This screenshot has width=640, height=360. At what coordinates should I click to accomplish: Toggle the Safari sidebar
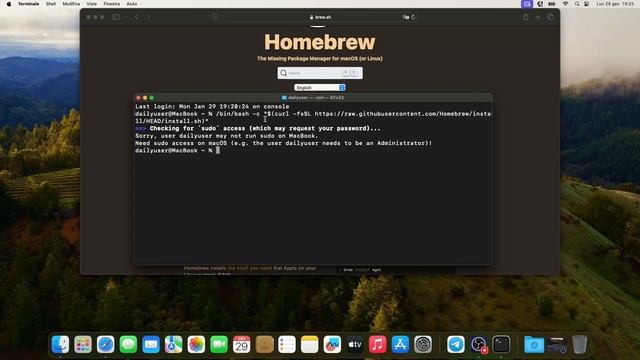pos(116,17)
